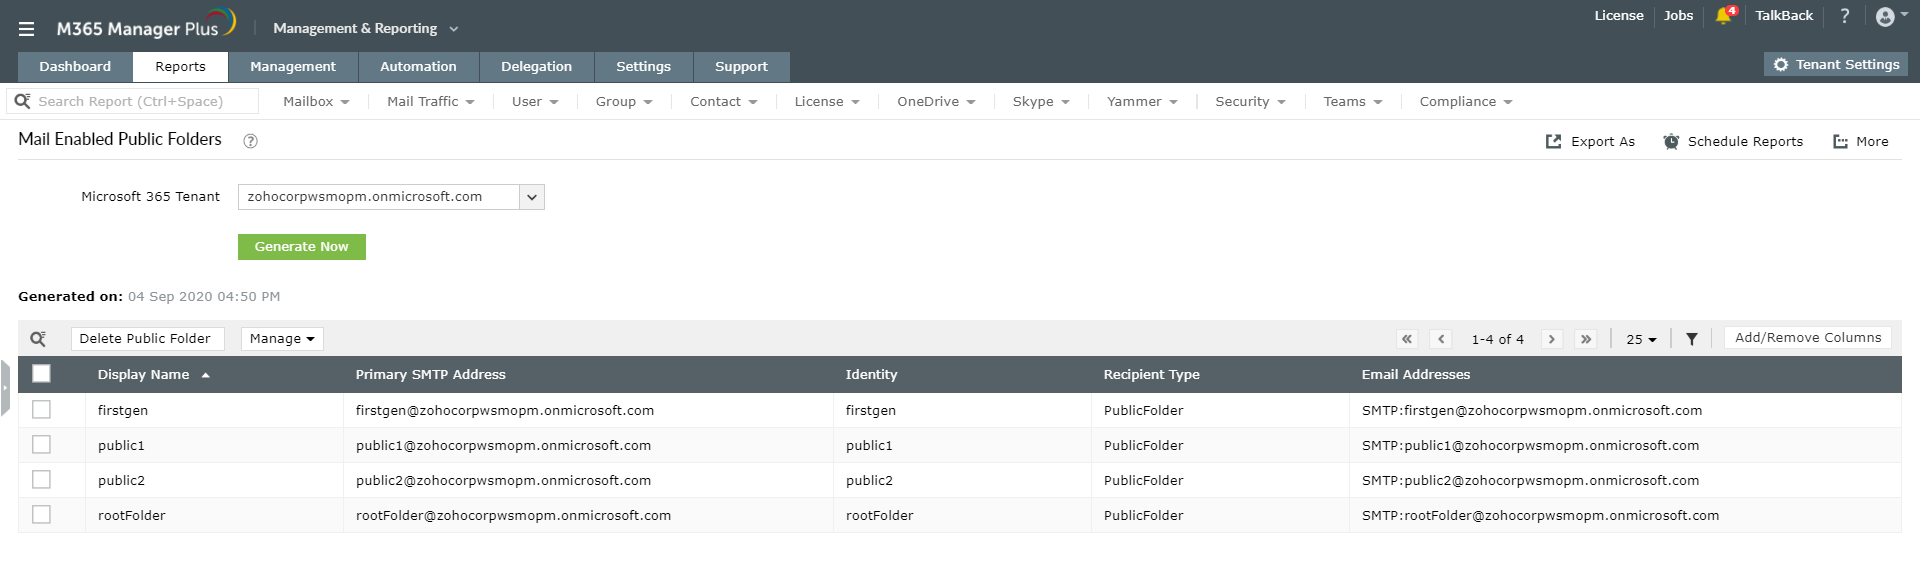Open the Manage dropdown

(282, 339)
